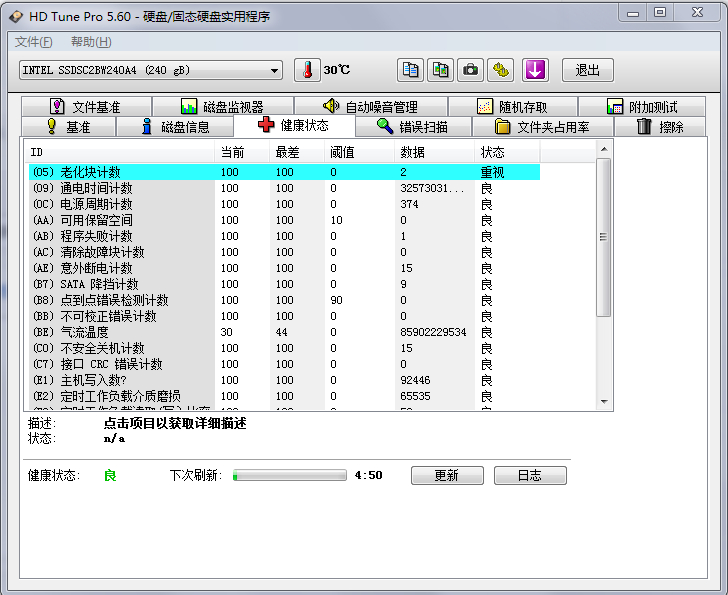Image resolution: width=728 pixels, height=595 pixels.
Task: Click the HD Tune Pro title bar icon
Action: (x=16, y=17)
